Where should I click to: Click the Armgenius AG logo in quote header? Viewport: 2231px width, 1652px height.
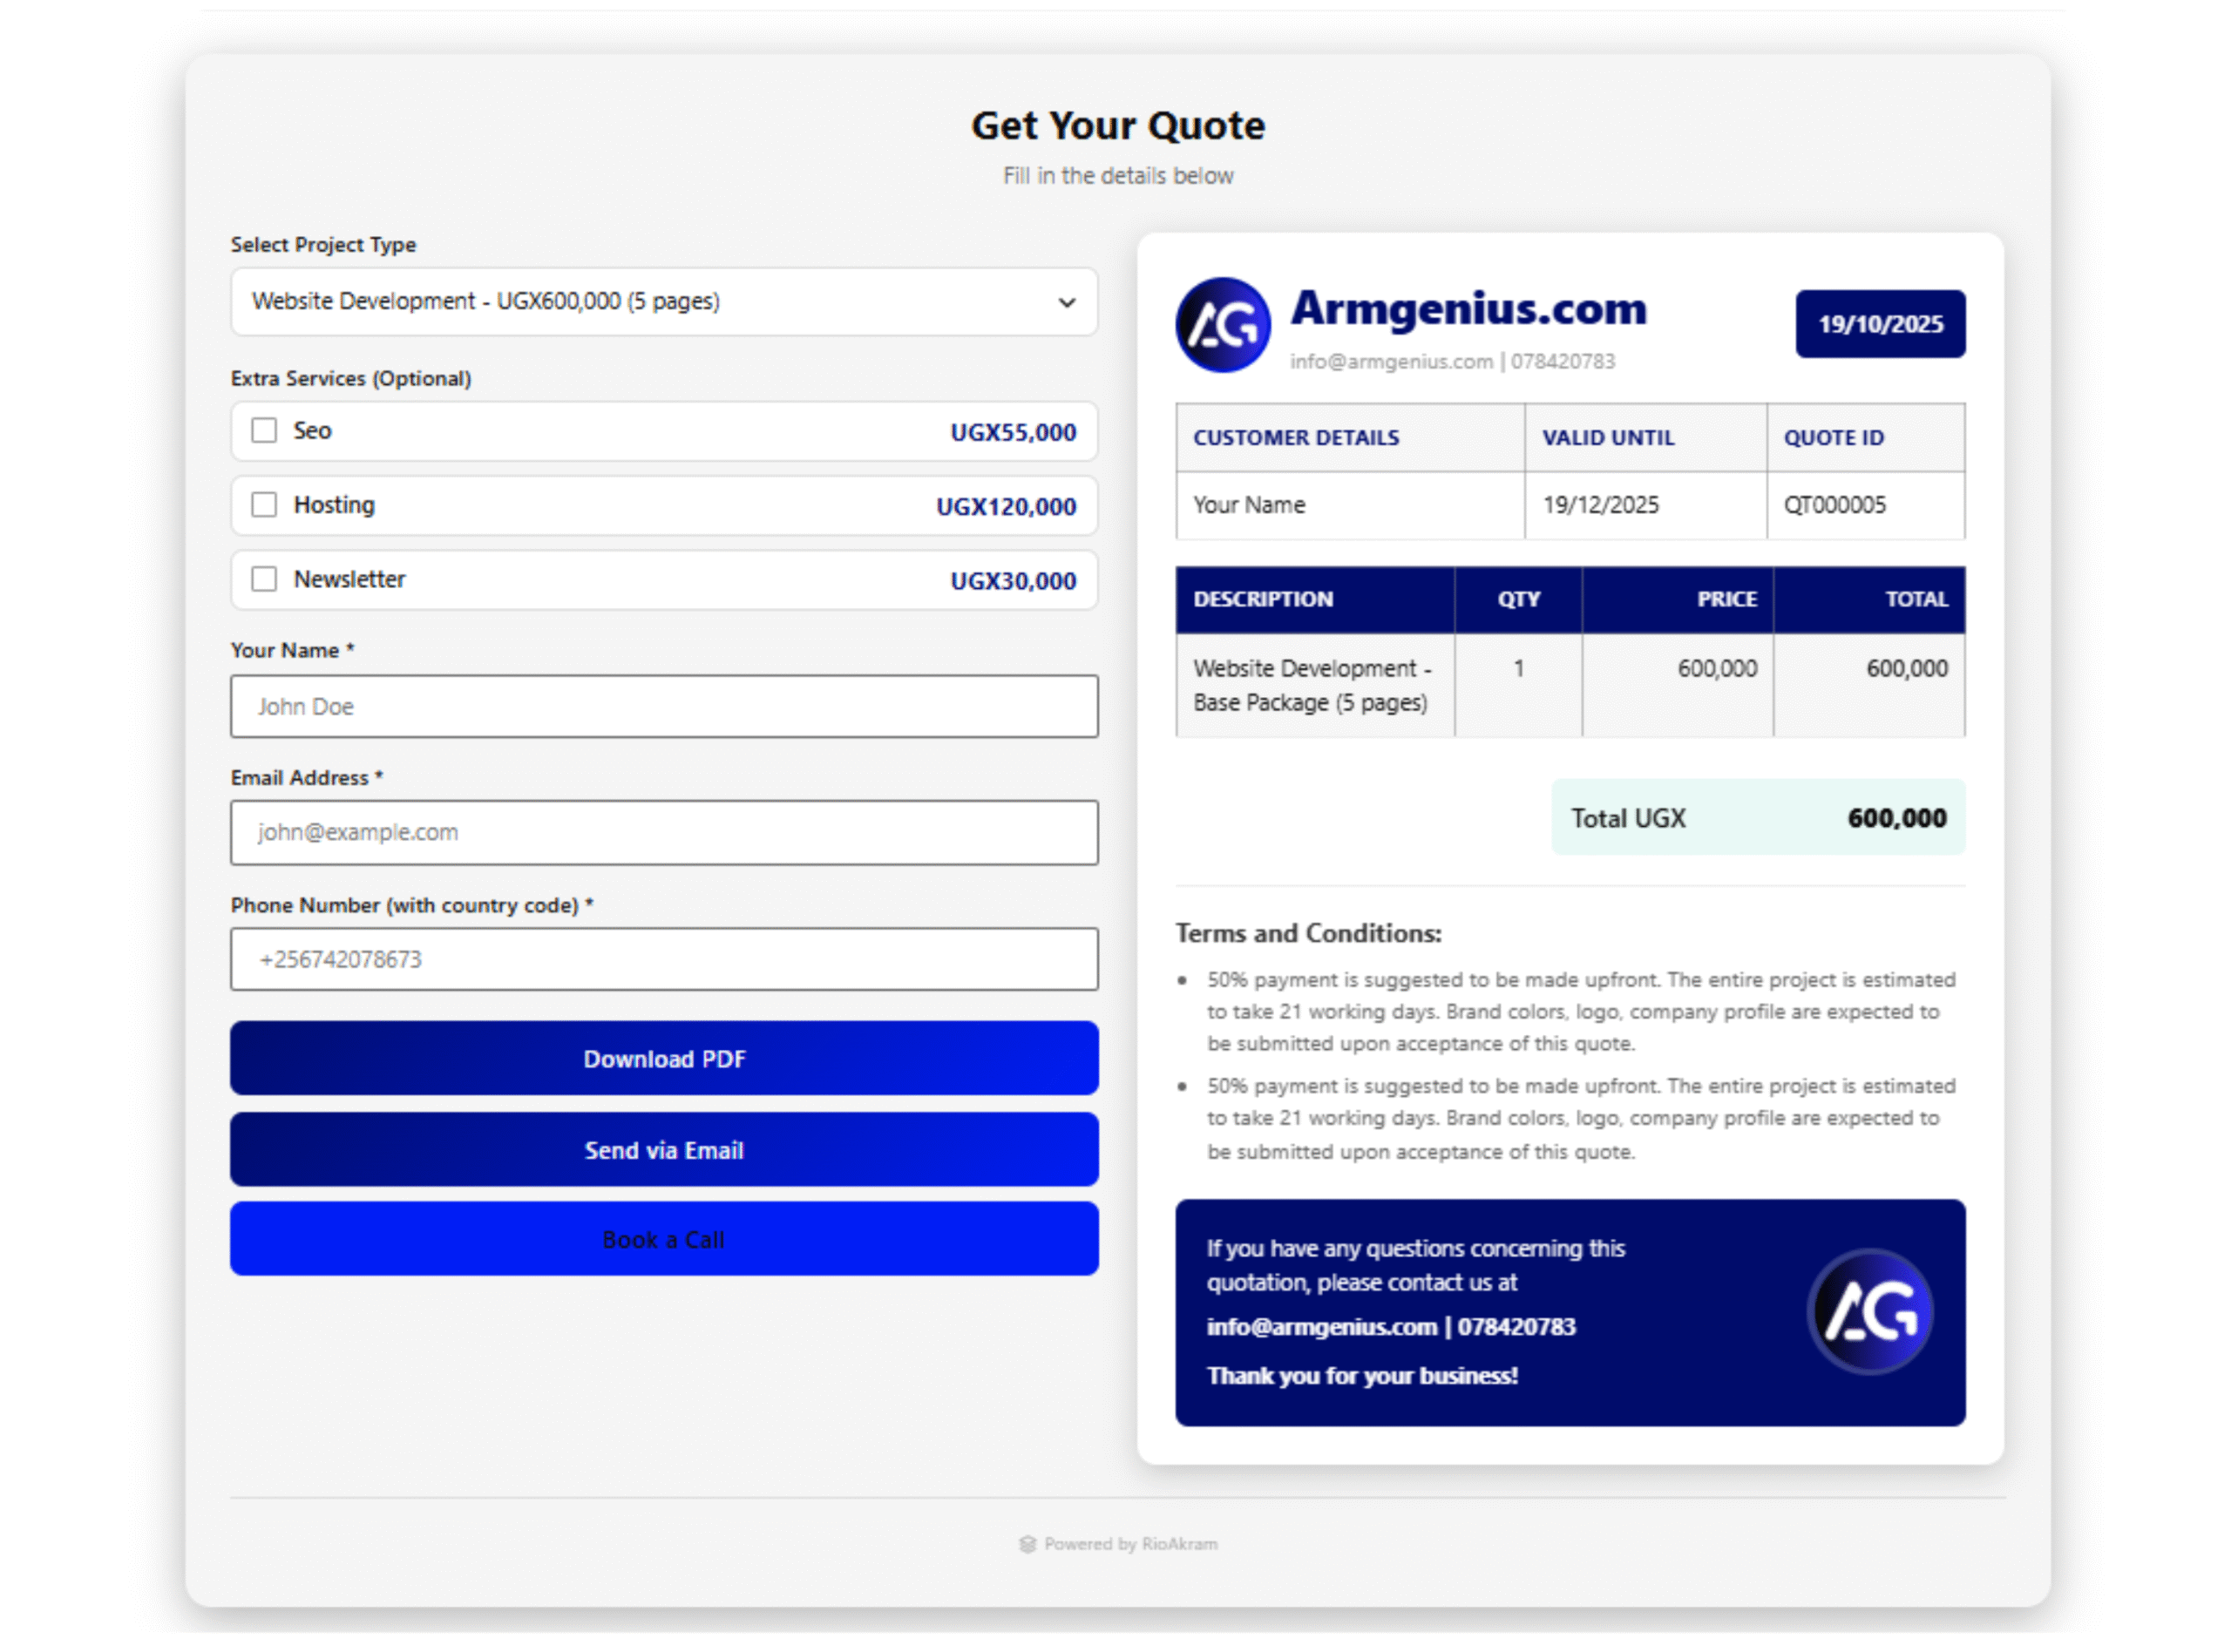pyautogui.click(x=1221, y=325)
